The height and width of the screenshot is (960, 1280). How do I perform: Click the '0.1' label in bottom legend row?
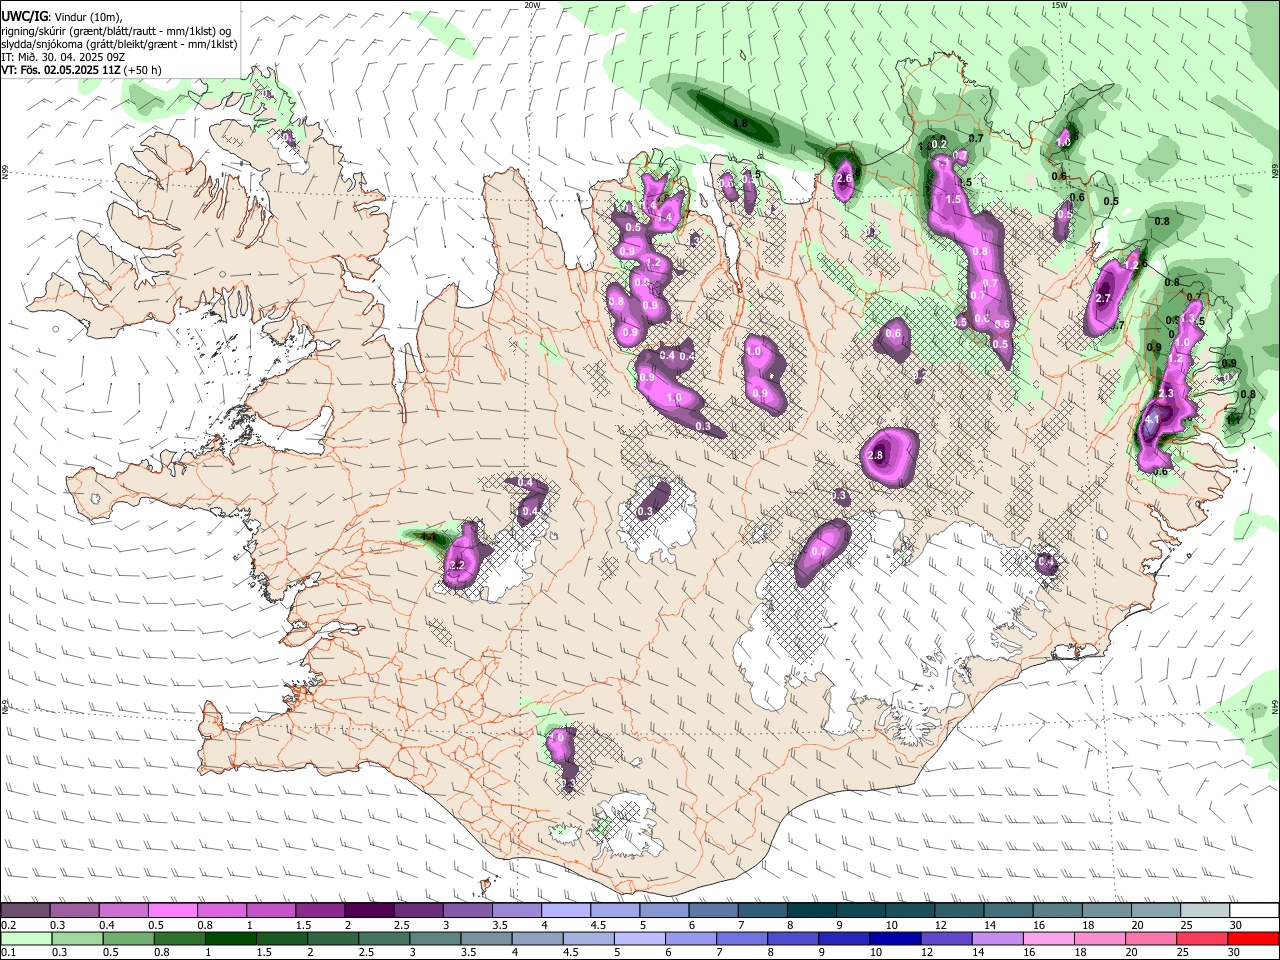[x=8, y=953]
